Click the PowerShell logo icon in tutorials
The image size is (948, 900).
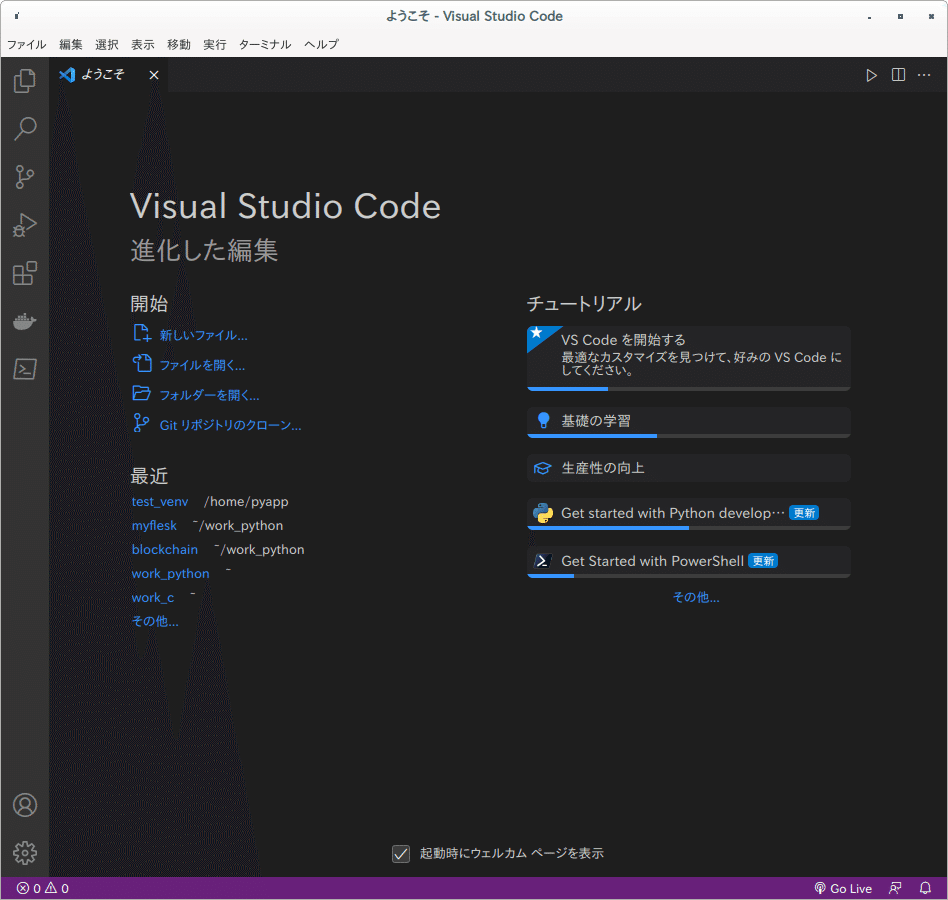(x=542, y=561)
